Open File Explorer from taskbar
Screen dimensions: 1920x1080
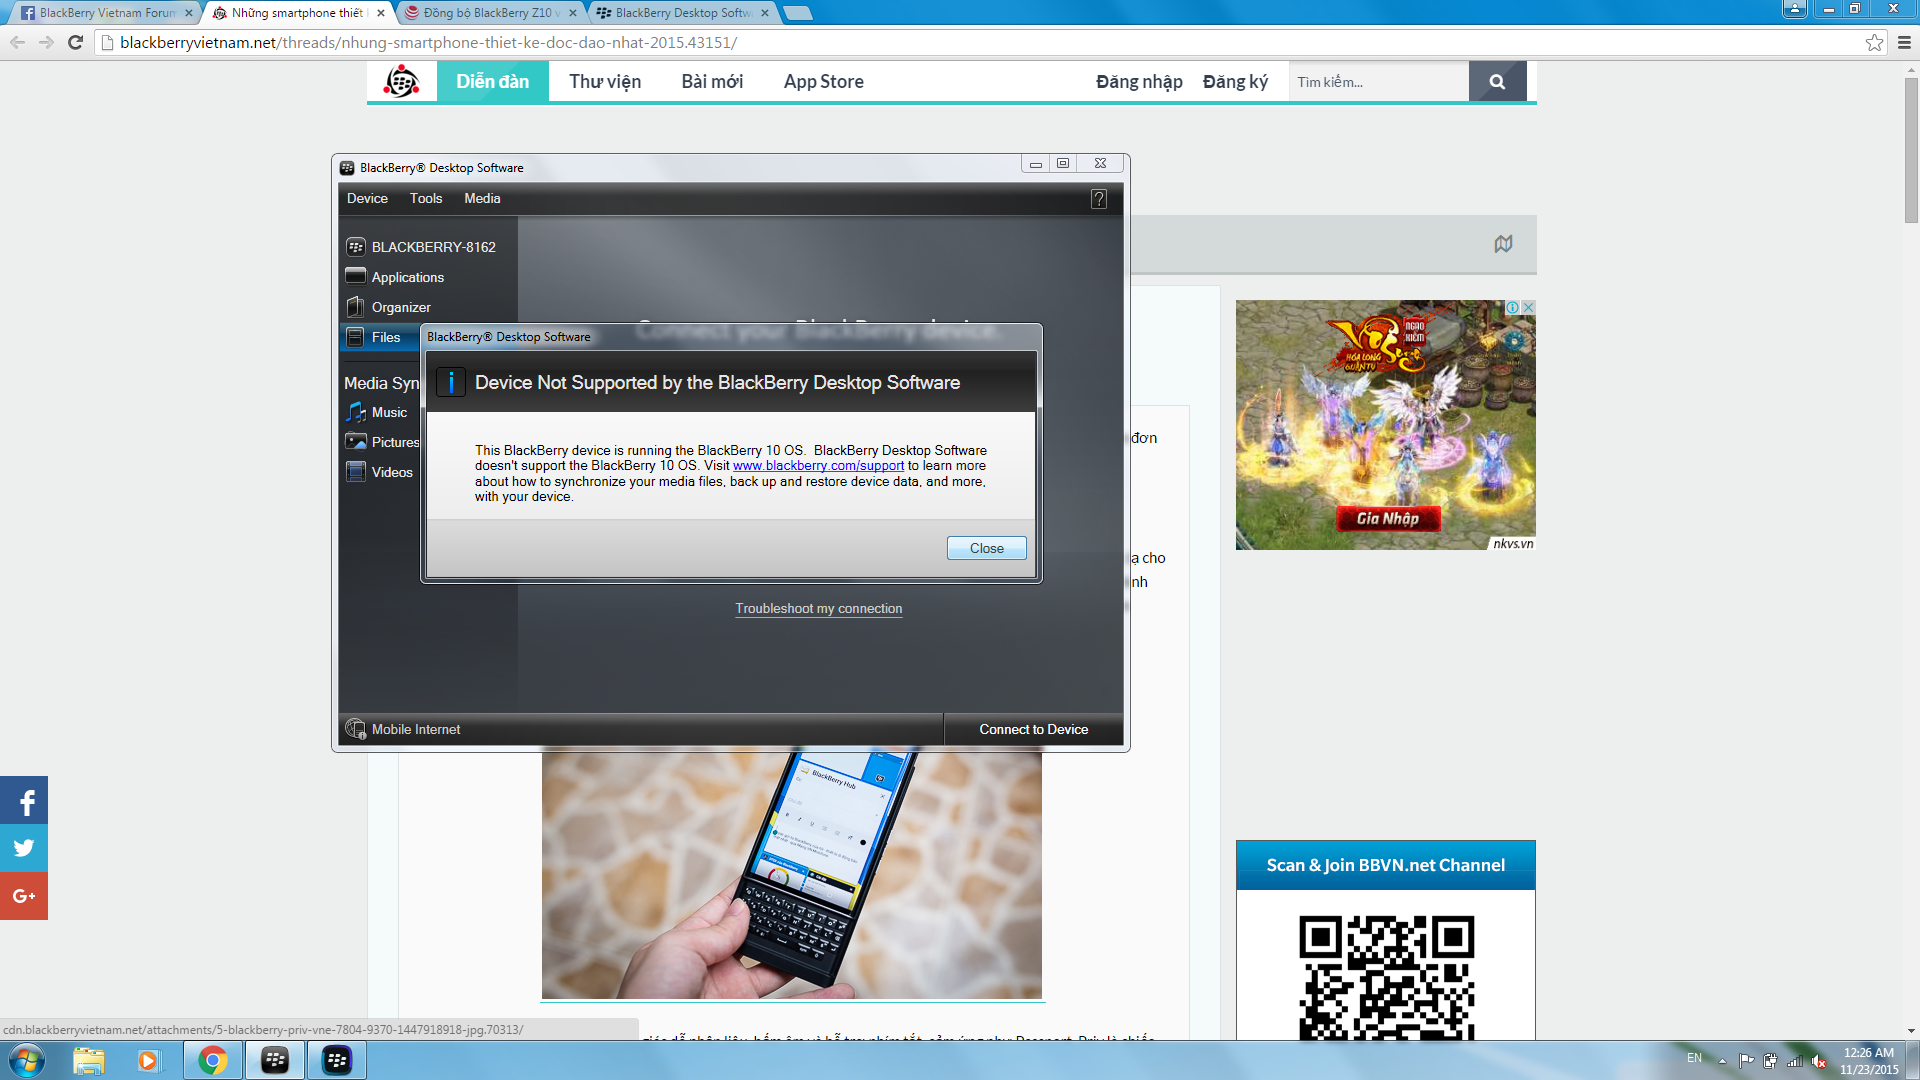coord(88,1060)
